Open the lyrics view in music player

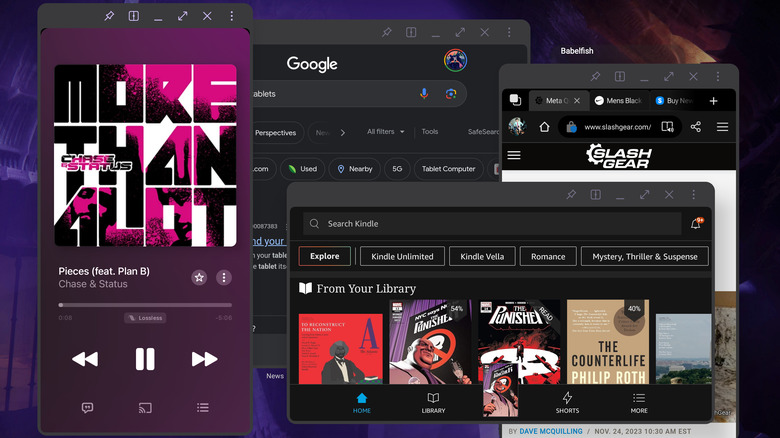click(x=87, y=408)
